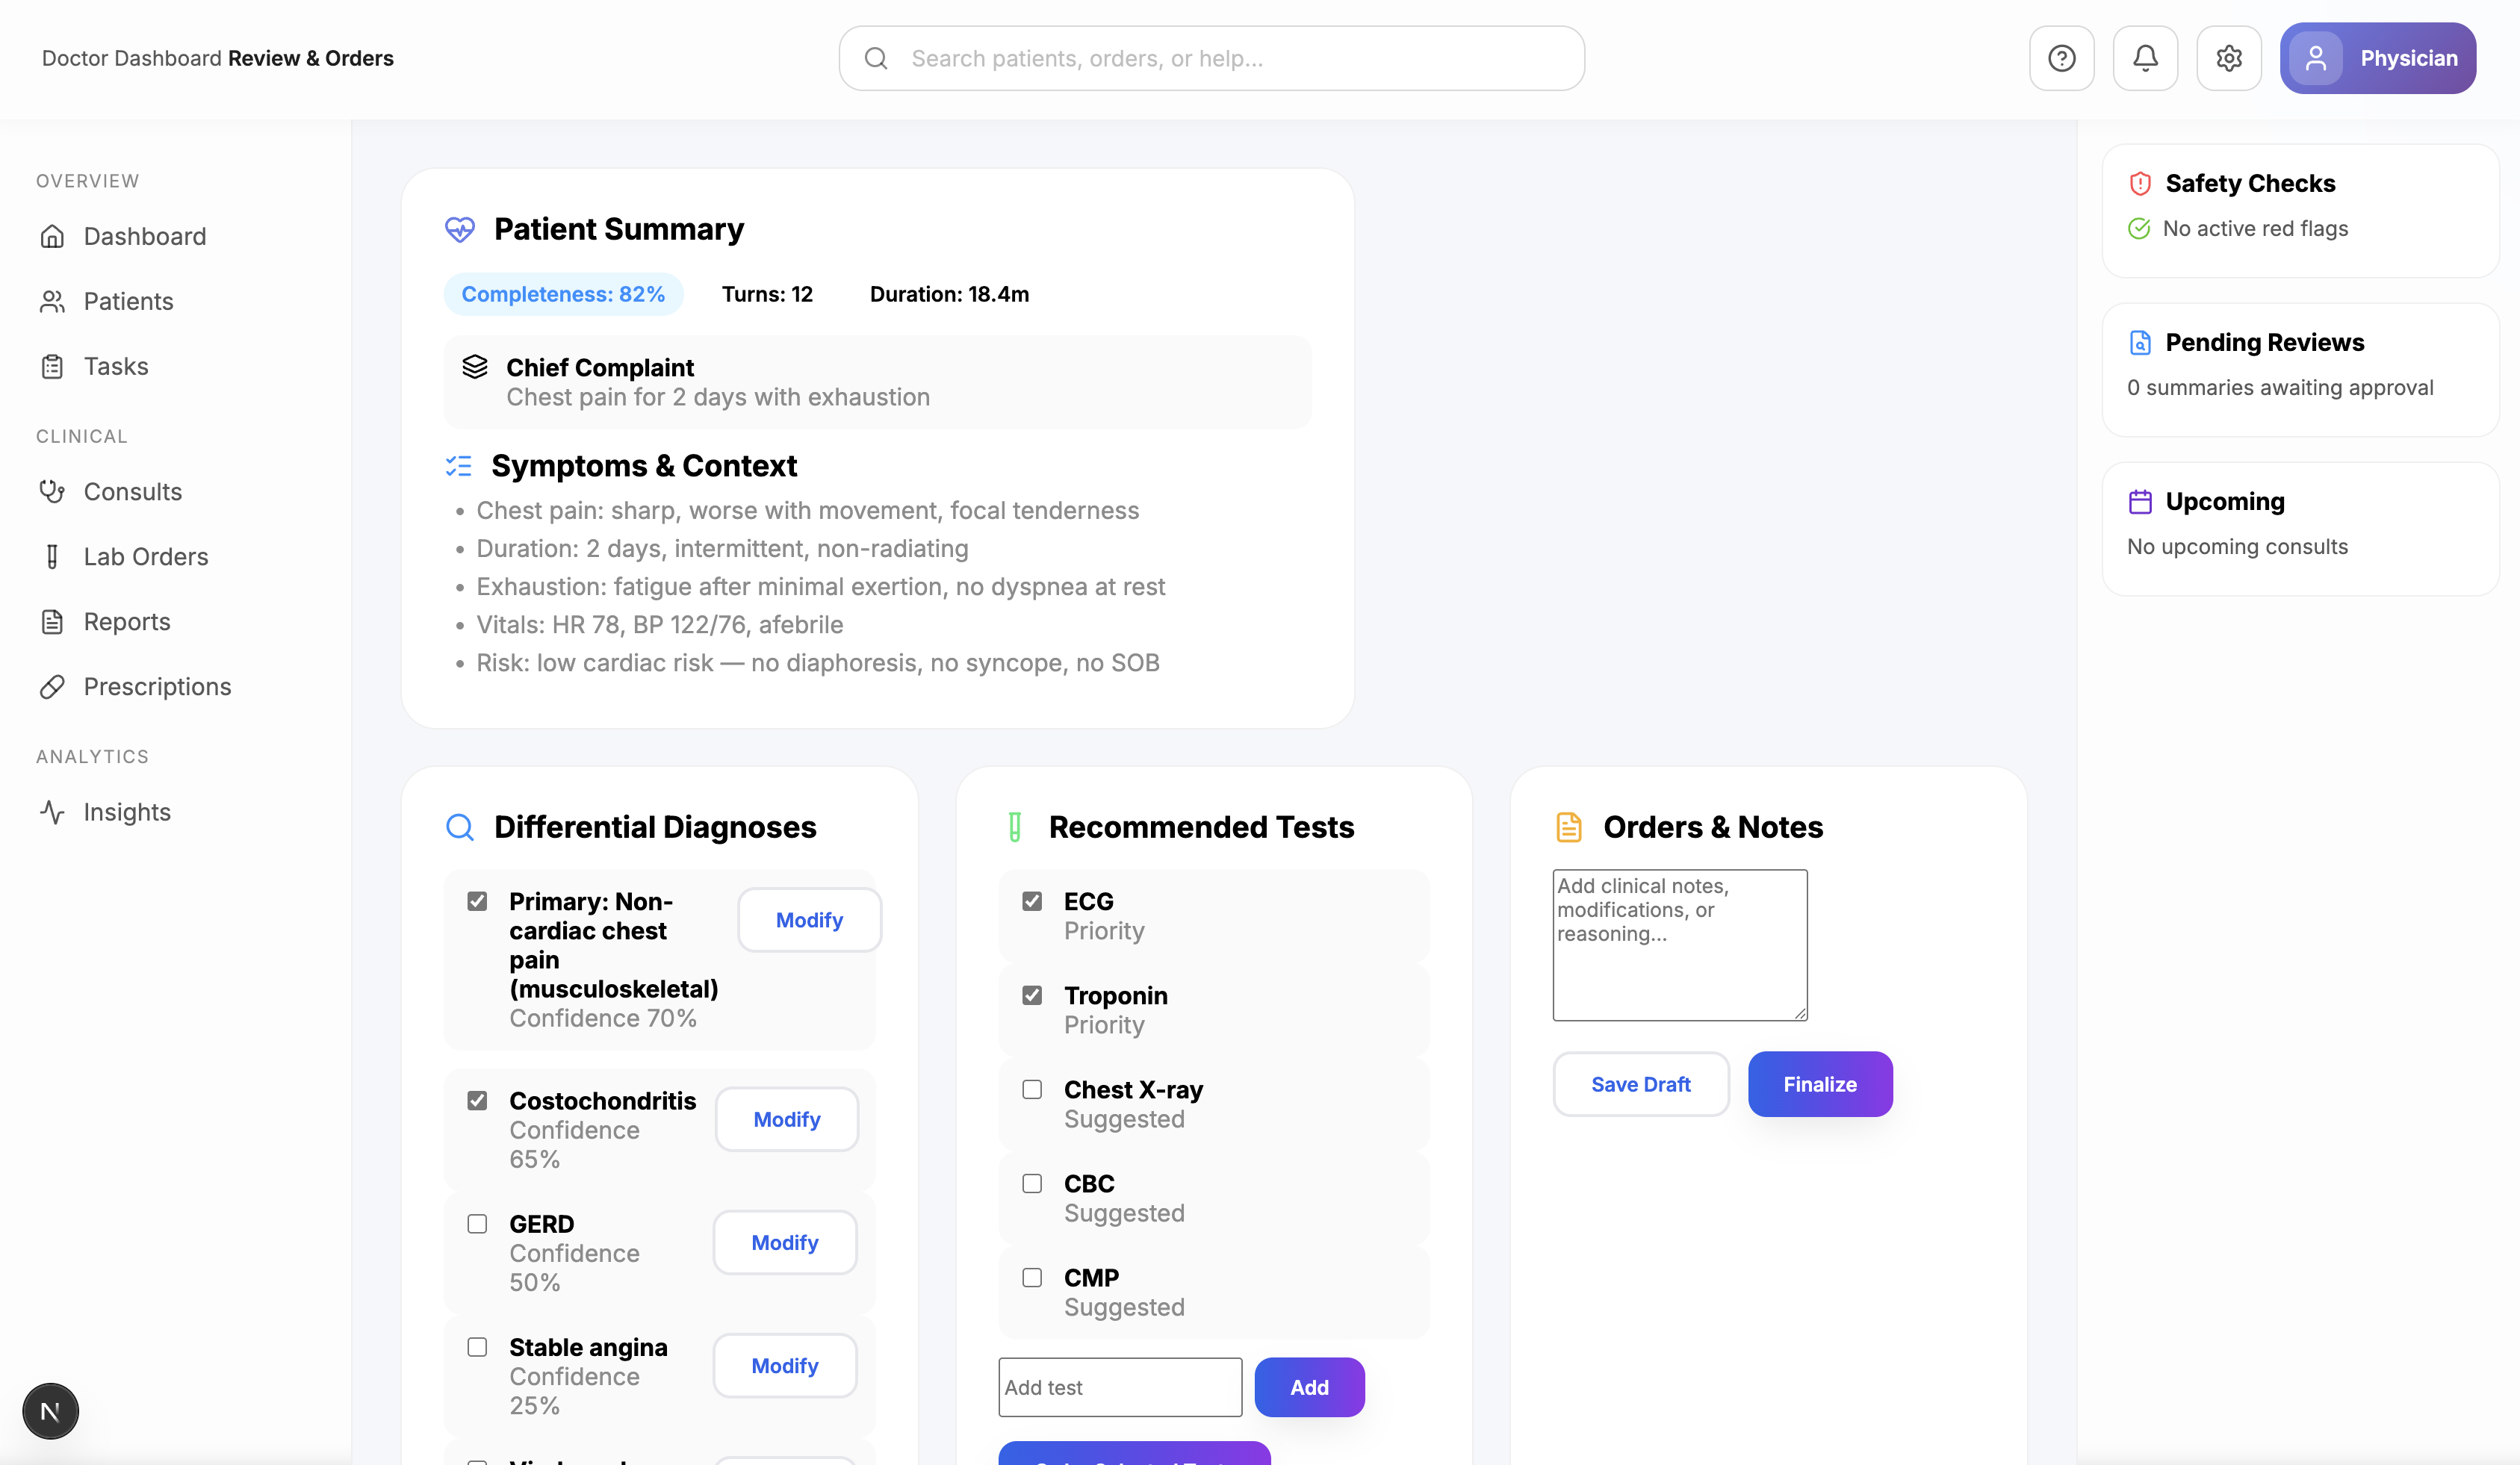
Task: Go to Prescriptions sidebar item
Action: pos(157,686)
